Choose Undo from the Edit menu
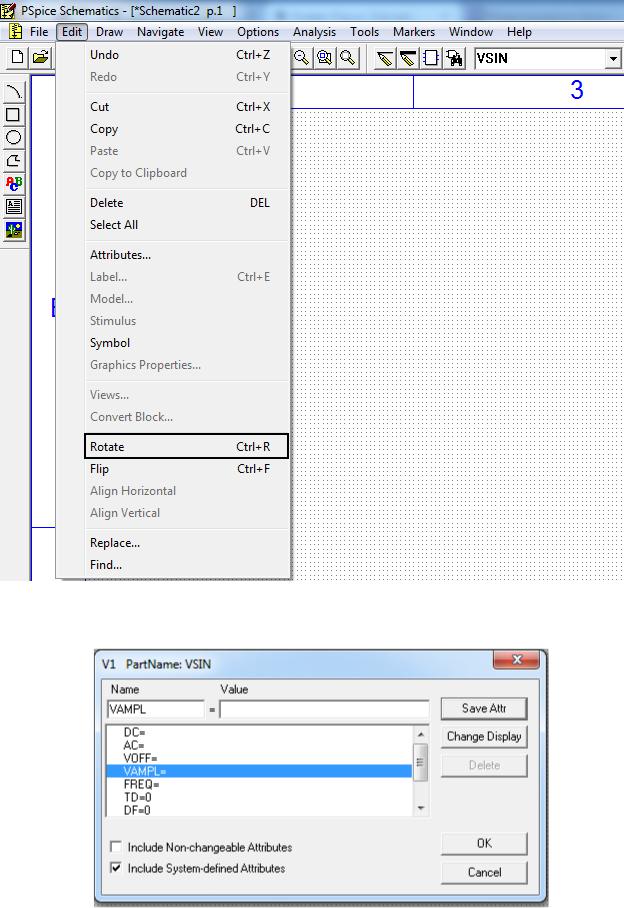Viewport: 624px width, 908px height. pyautogui.click(x=186, y=55)
